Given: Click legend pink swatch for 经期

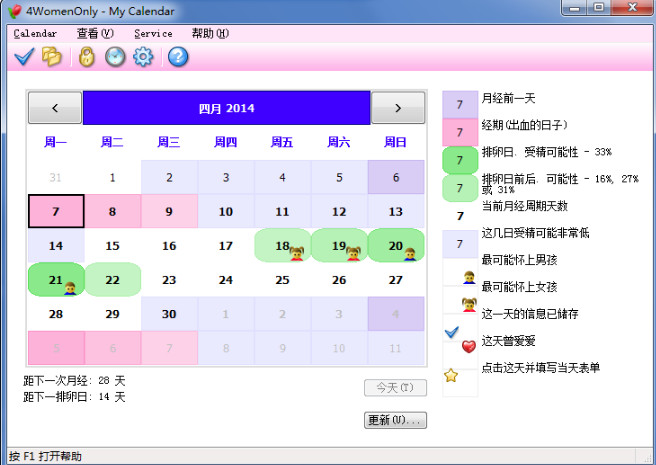Looking at the screenshot, I should tap(460, 132).
